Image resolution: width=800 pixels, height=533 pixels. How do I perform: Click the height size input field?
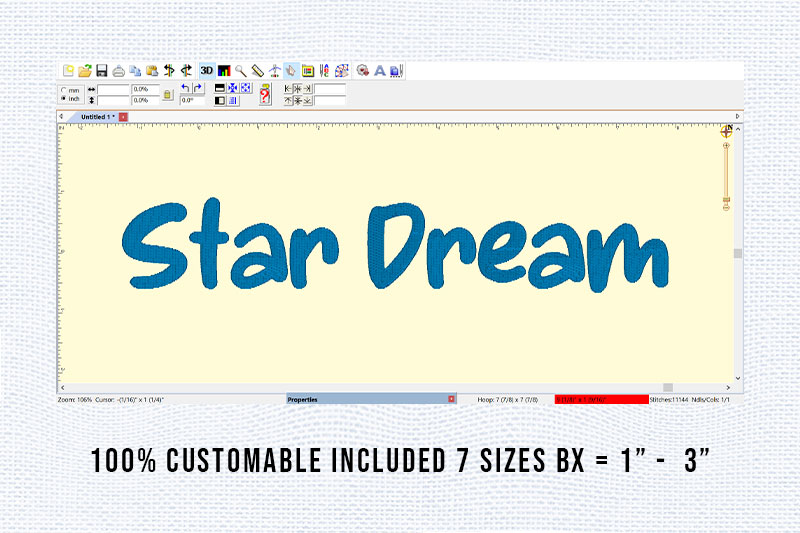click(x=113, y=100)
